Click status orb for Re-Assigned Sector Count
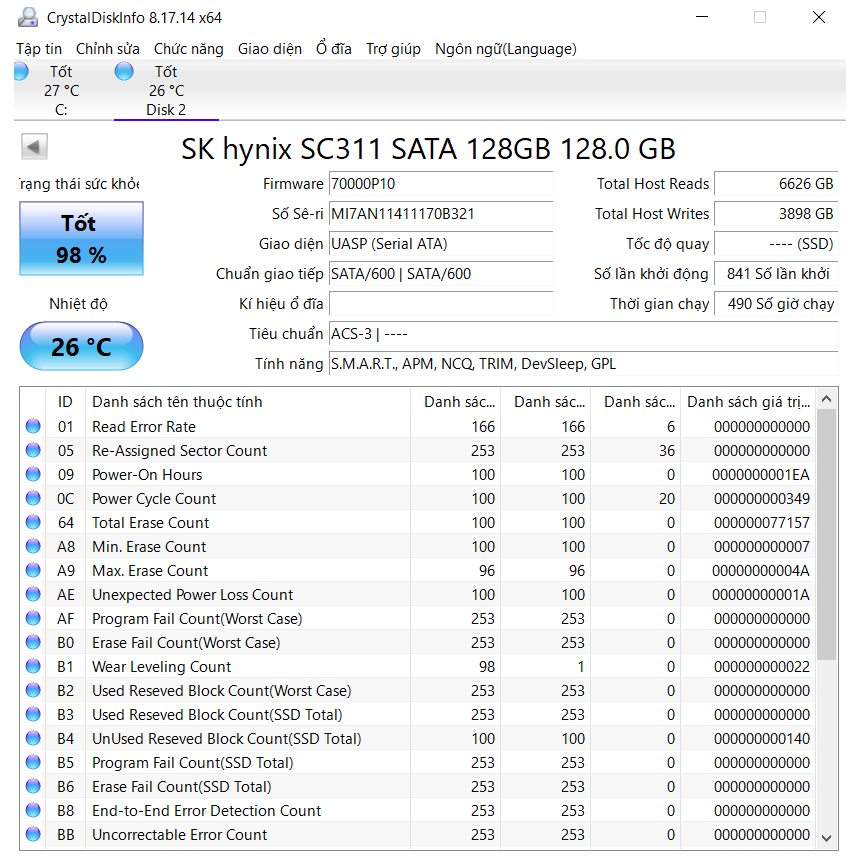Screen dimensions: 859x859 33,450
